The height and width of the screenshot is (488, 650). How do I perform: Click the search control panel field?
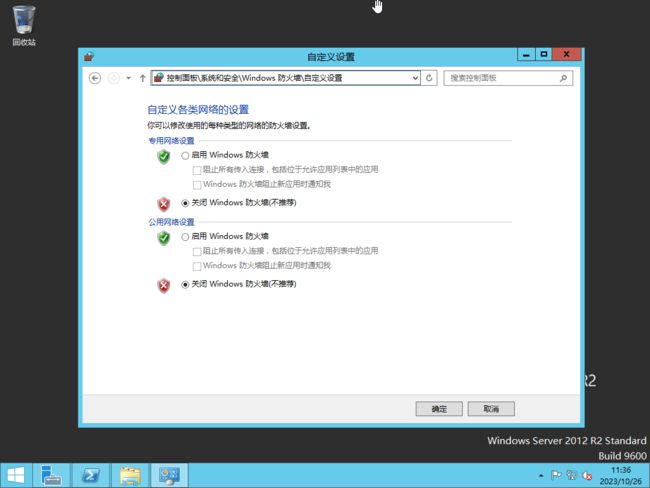(x=508, y=78)
